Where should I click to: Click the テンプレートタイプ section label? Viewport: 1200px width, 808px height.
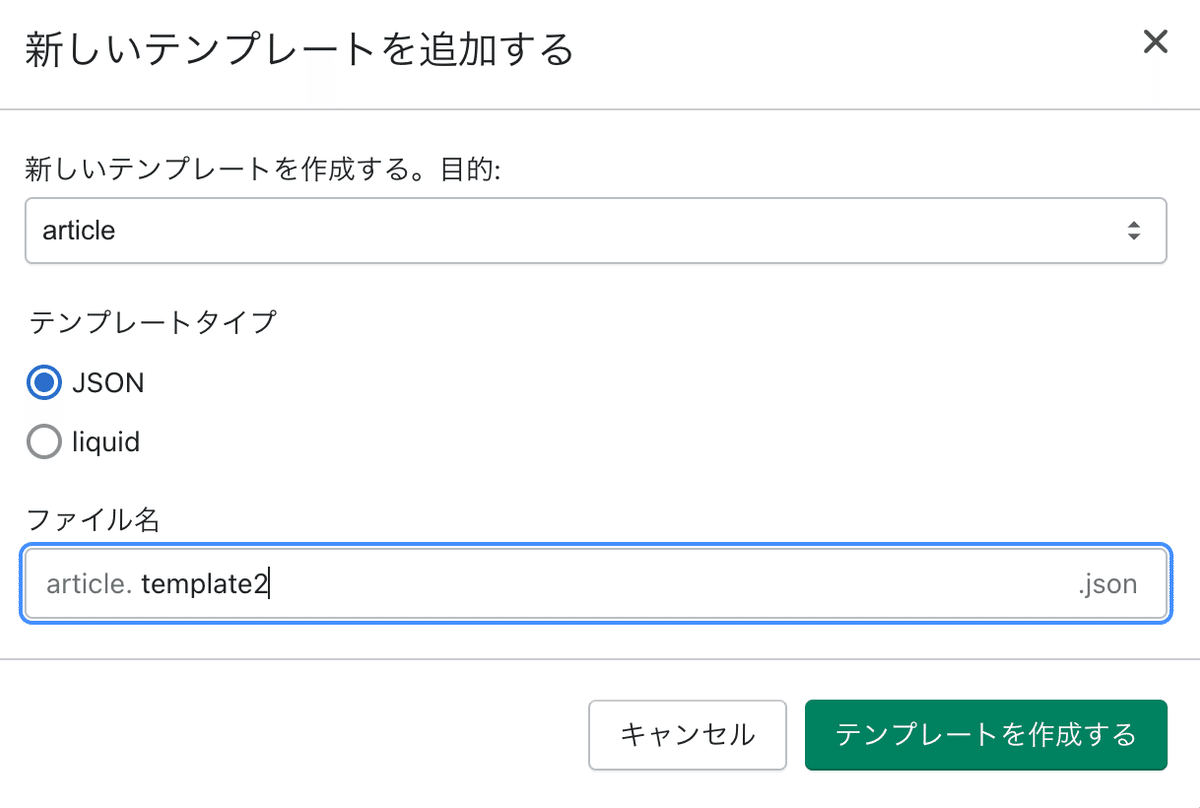click(153, 322)
